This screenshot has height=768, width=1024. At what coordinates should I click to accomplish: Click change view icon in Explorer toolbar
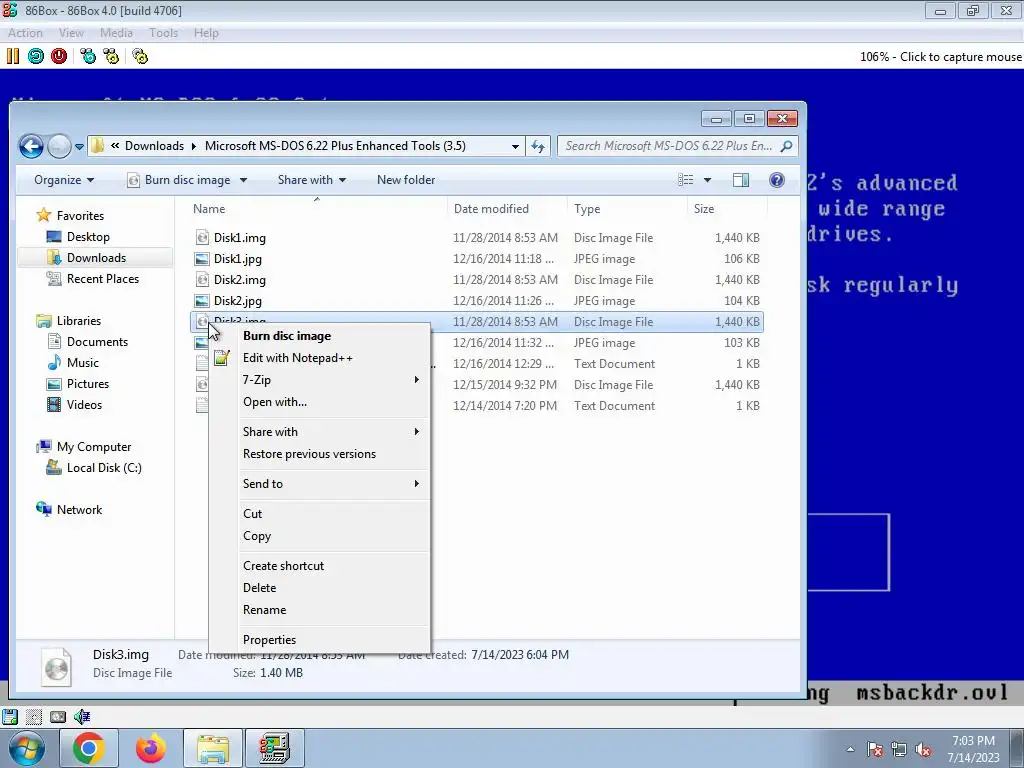686,180
